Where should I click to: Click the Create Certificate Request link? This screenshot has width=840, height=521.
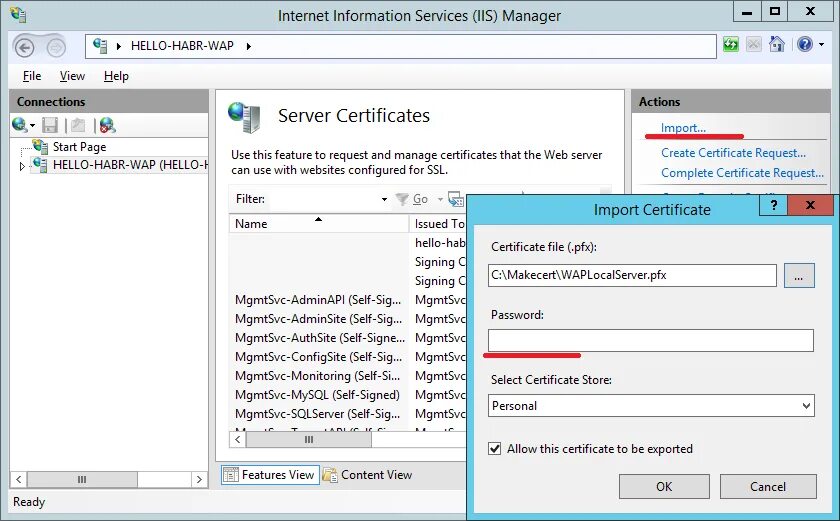tap(733, 153)
